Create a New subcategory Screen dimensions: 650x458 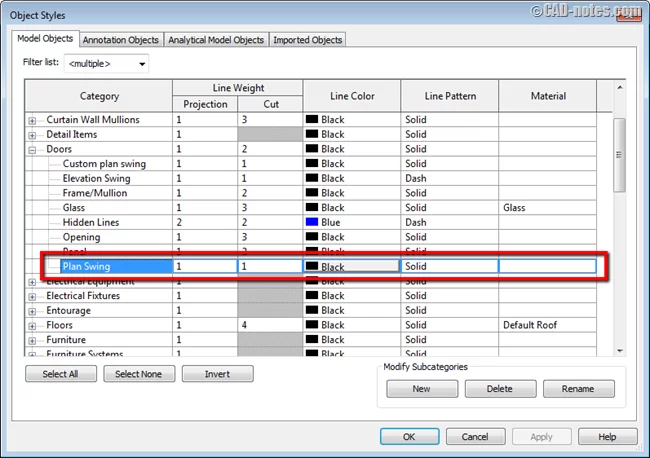pyautogui.click(x=421, y=389)
